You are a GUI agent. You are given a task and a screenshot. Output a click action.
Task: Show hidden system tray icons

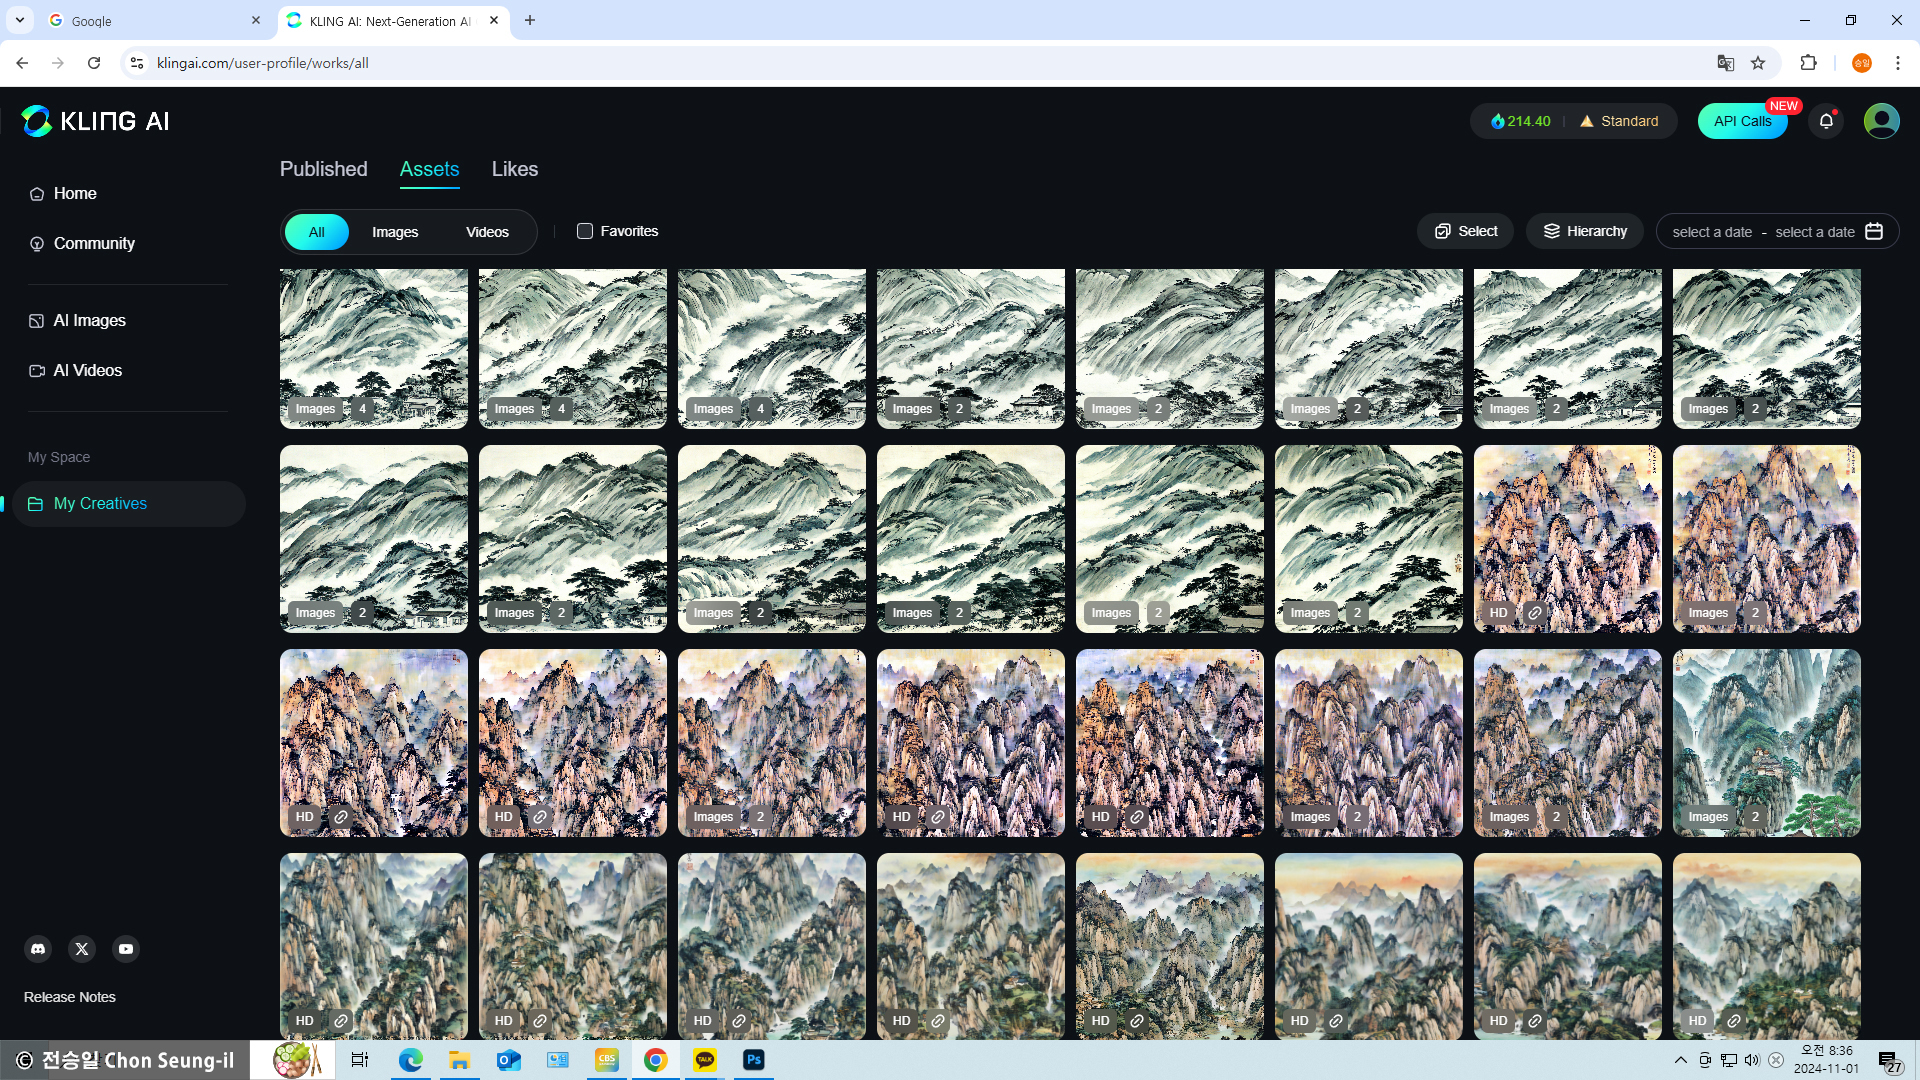point(1680,1060)
